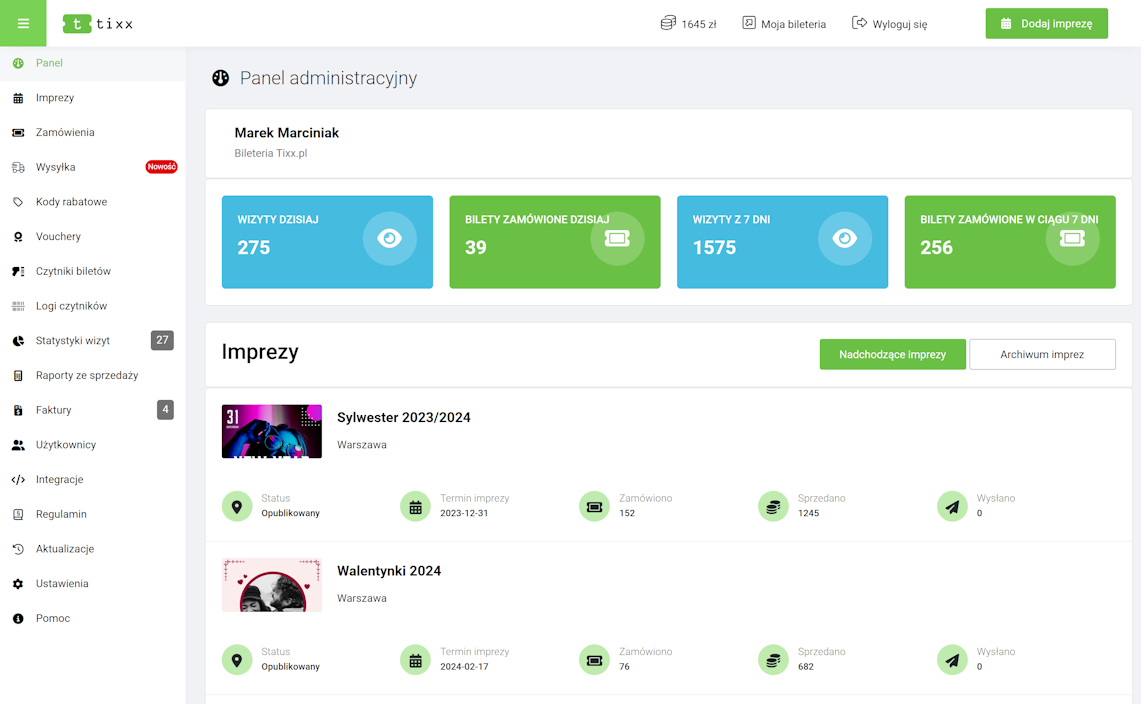This screenshot has width=1141, height=704.
Task: Log out via Wyloguj się
Action: tap(889, 24)
